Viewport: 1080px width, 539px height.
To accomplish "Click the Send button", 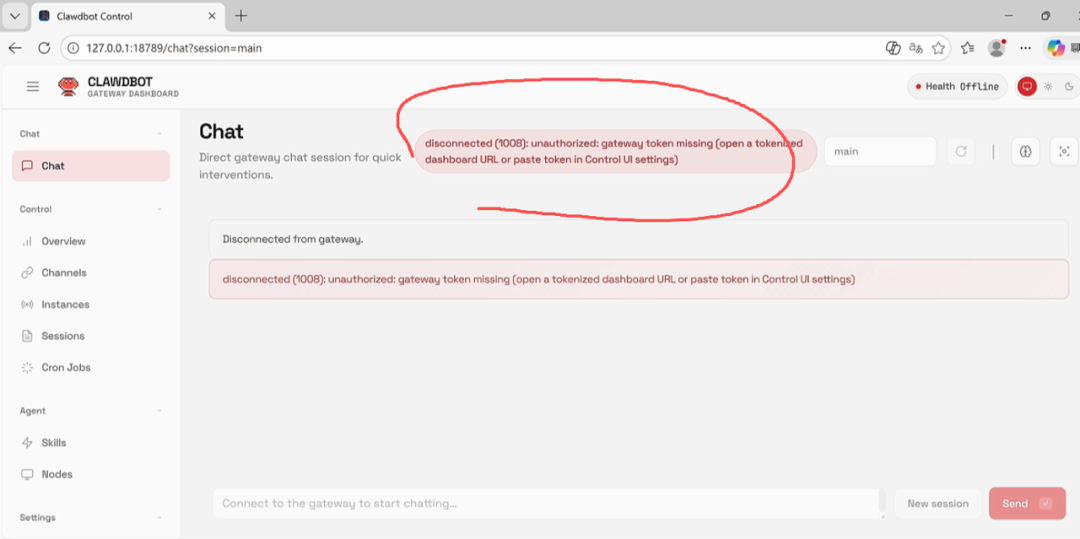I will pyautogui.click(x=1027, y=503).
